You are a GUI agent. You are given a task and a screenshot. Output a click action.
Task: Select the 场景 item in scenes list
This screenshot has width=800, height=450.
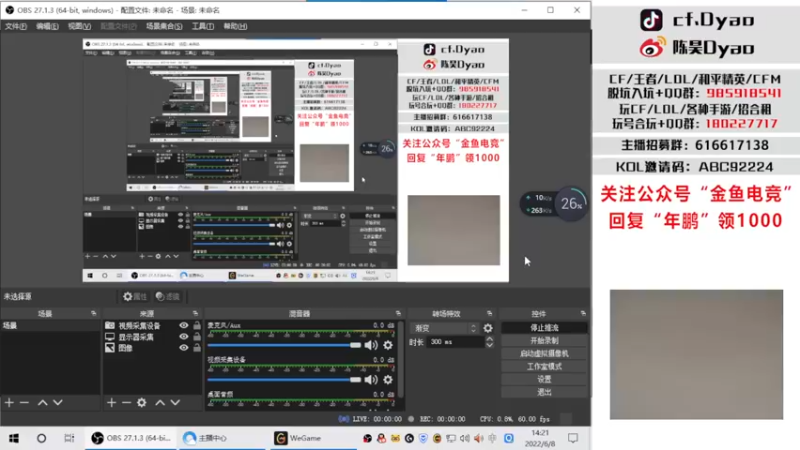point(50,326)
